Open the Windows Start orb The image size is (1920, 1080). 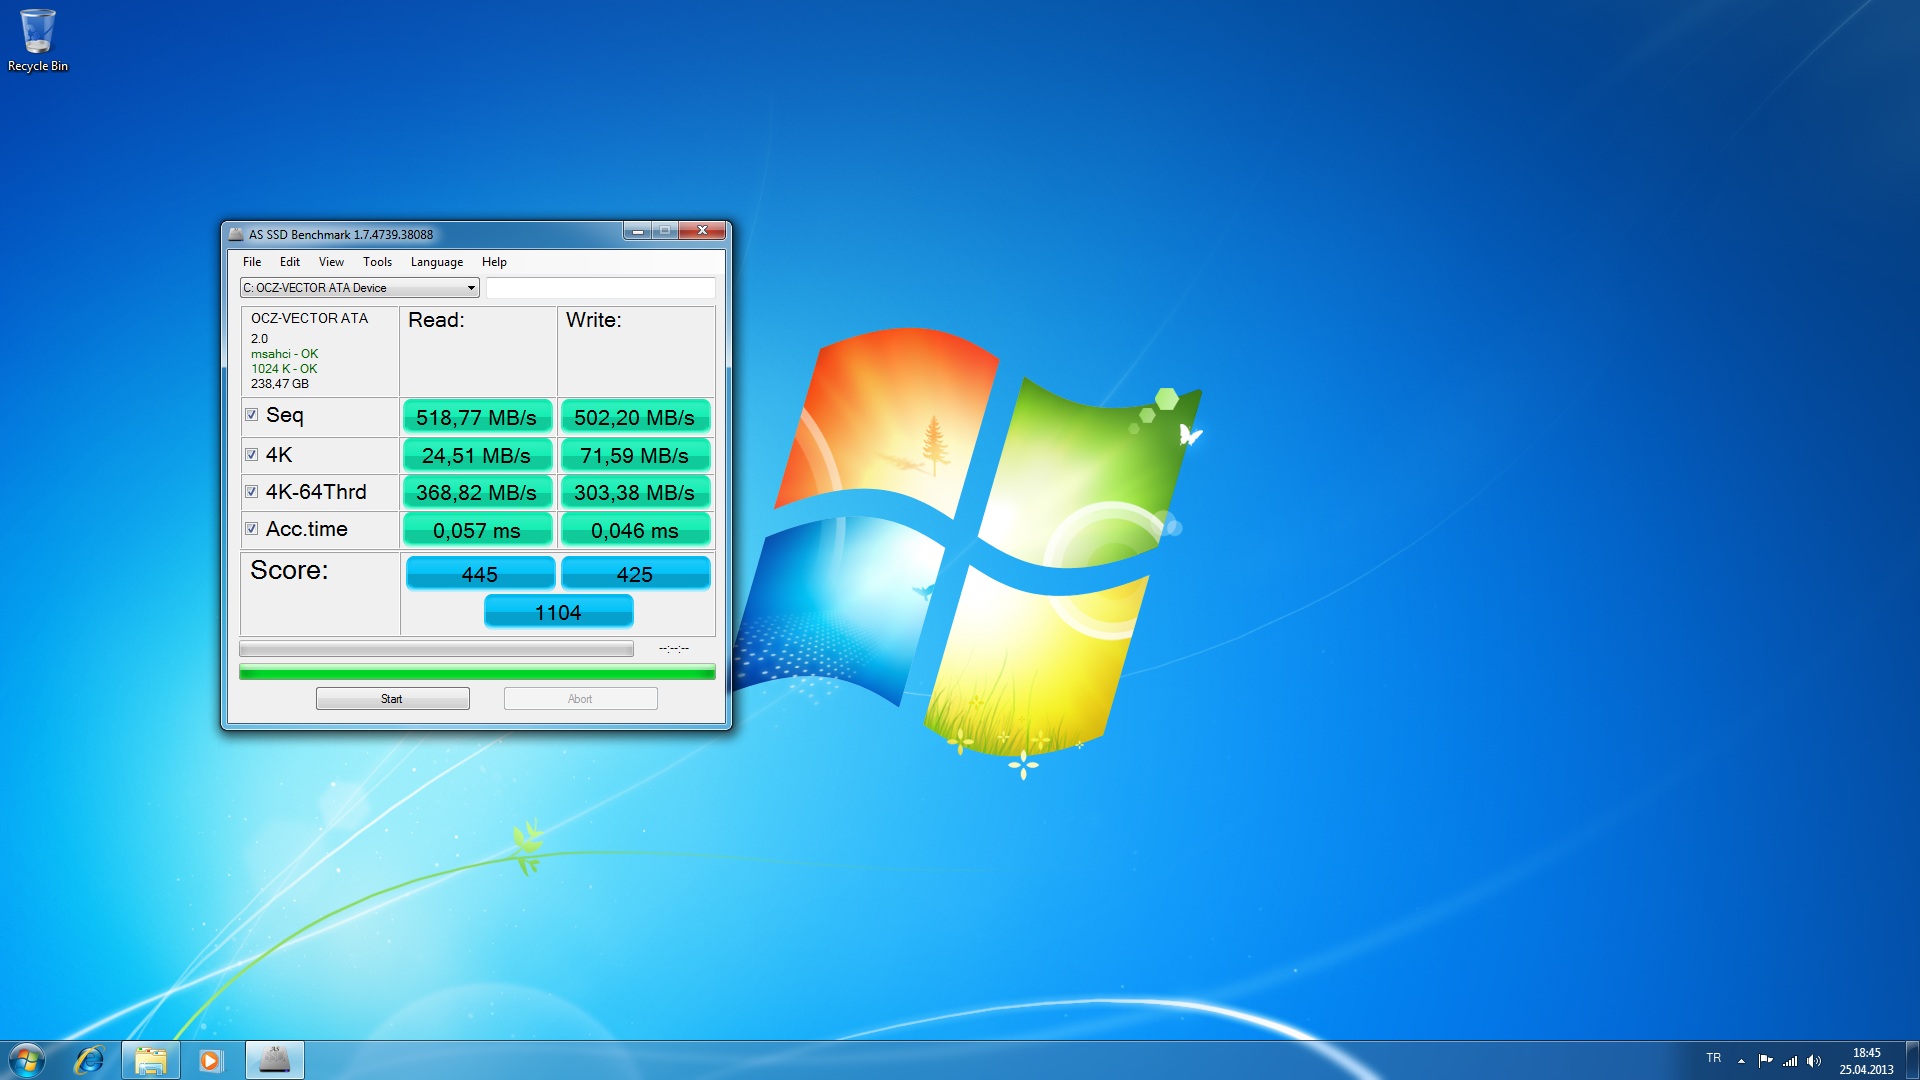27,1060
